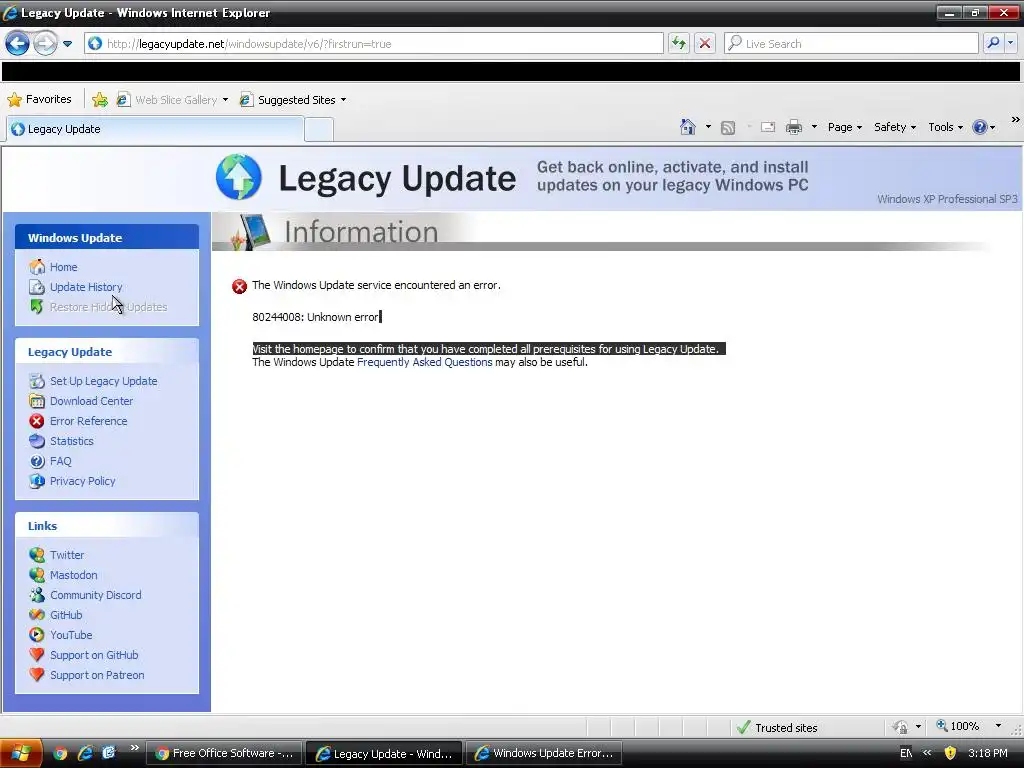Expand the command bar overflow chevron
1024x768 pixels.
tap(1015, 120)
